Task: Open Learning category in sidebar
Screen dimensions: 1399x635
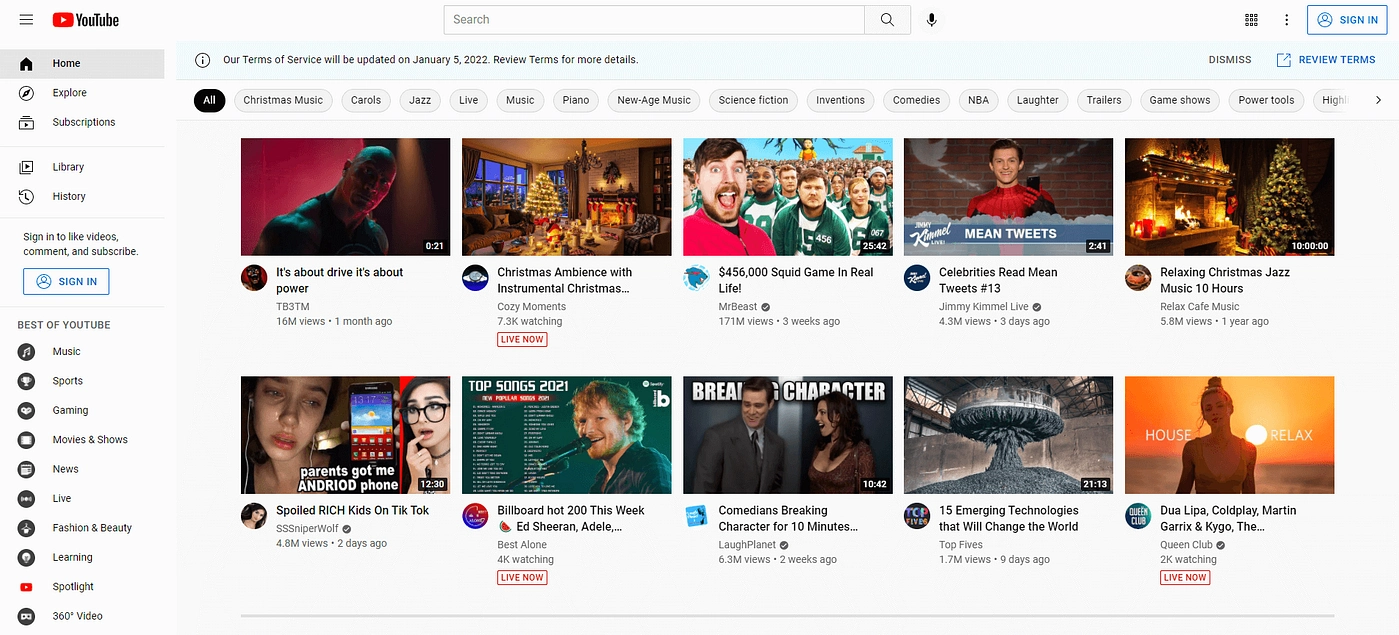Action: click(x=82, y=557)
